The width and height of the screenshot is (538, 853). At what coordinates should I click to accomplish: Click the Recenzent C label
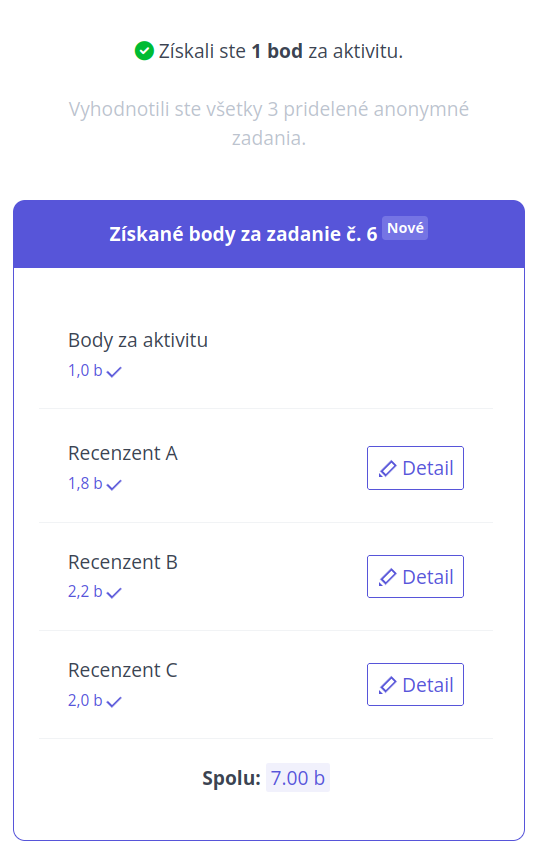123,670
